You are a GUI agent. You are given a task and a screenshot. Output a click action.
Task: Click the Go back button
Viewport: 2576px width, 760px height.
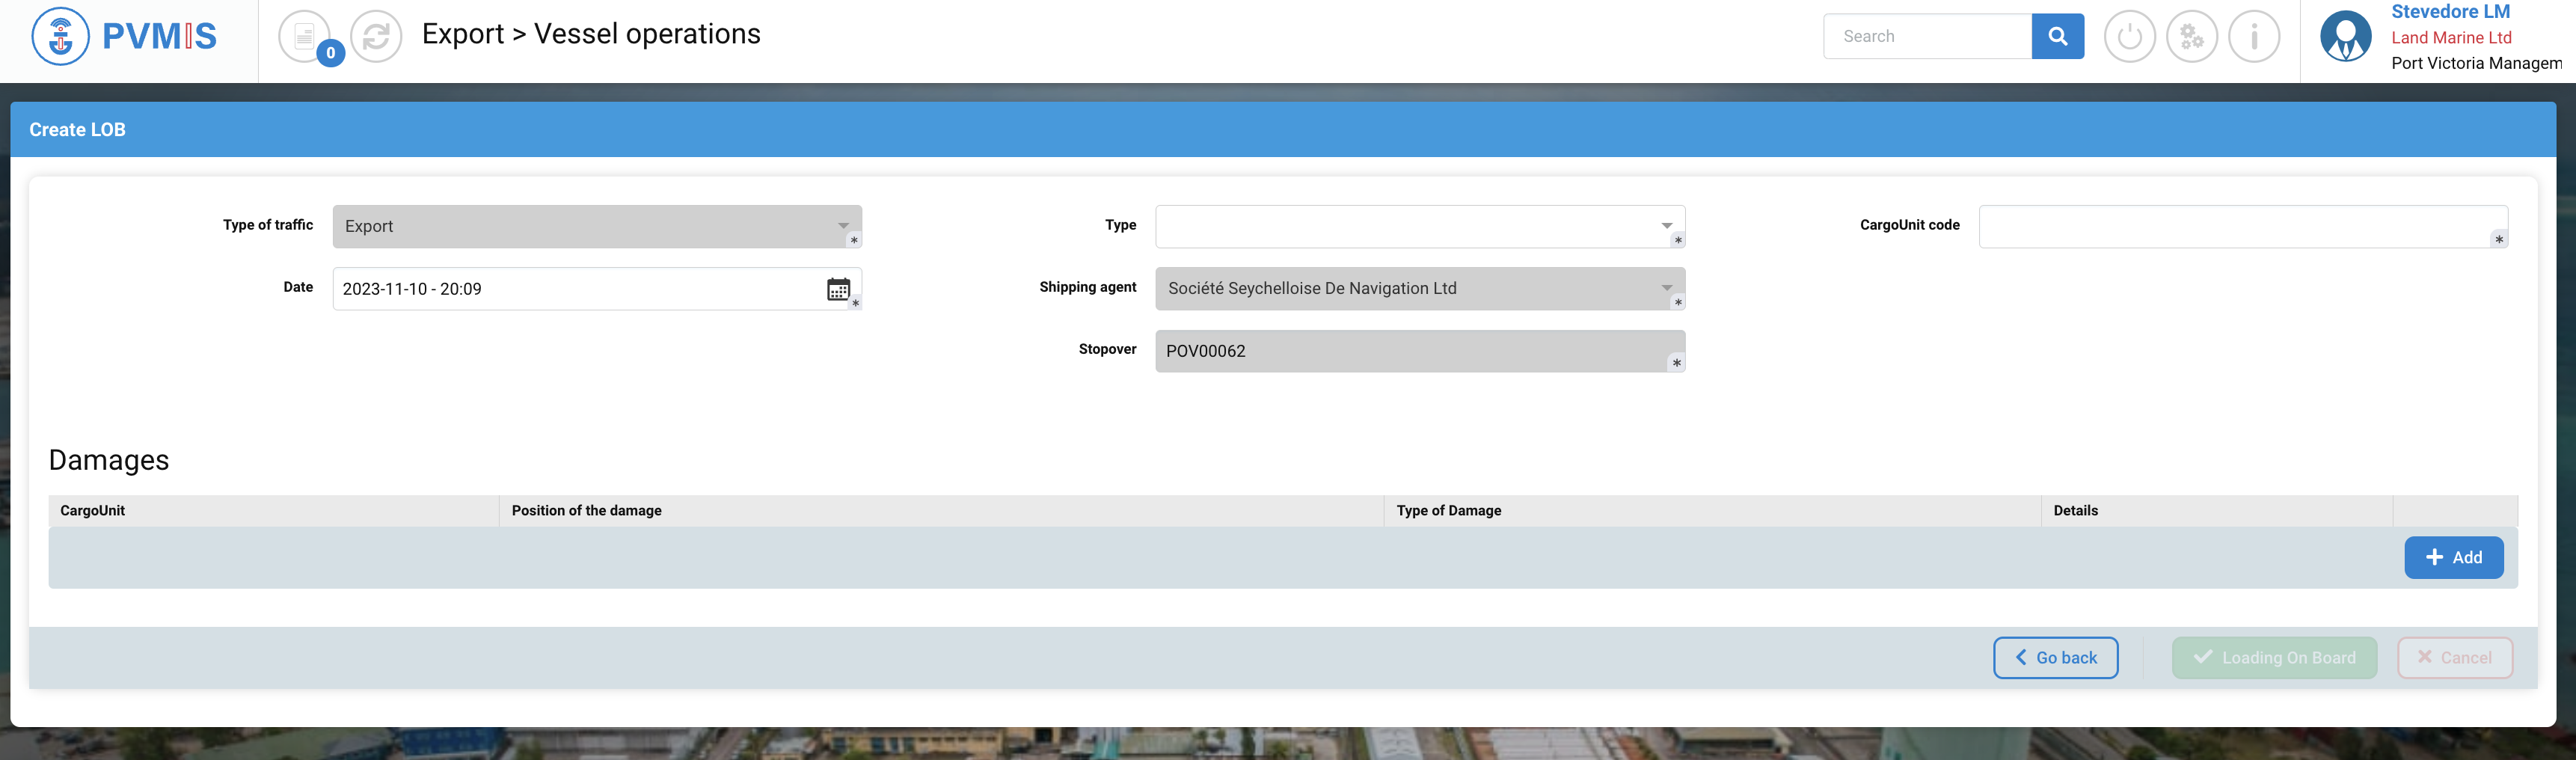(2055, 658)
